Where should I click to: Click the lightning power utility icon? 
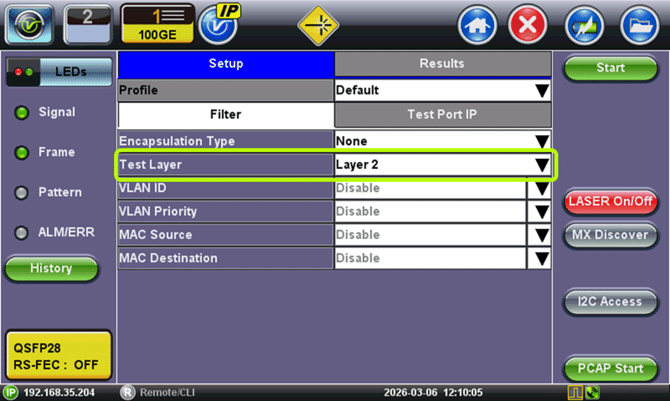[584, 24]
